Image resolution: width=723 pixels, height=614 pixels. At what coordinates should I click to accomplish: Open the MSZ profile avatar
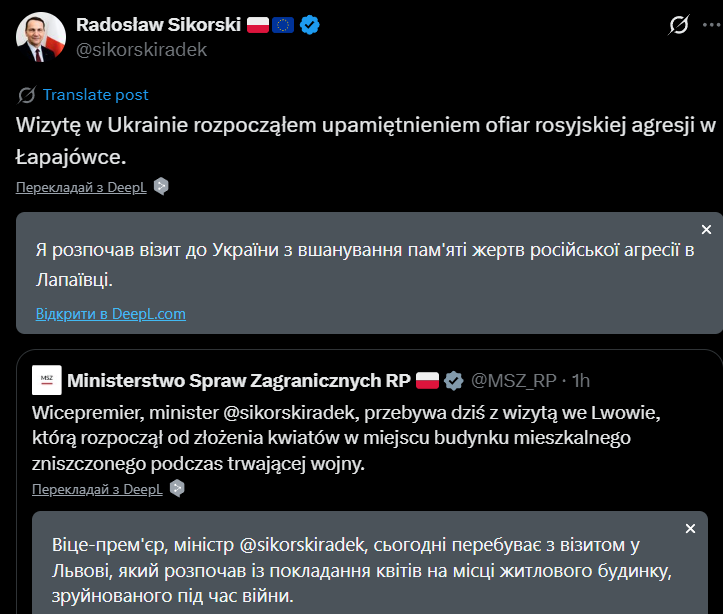(47, 381)
